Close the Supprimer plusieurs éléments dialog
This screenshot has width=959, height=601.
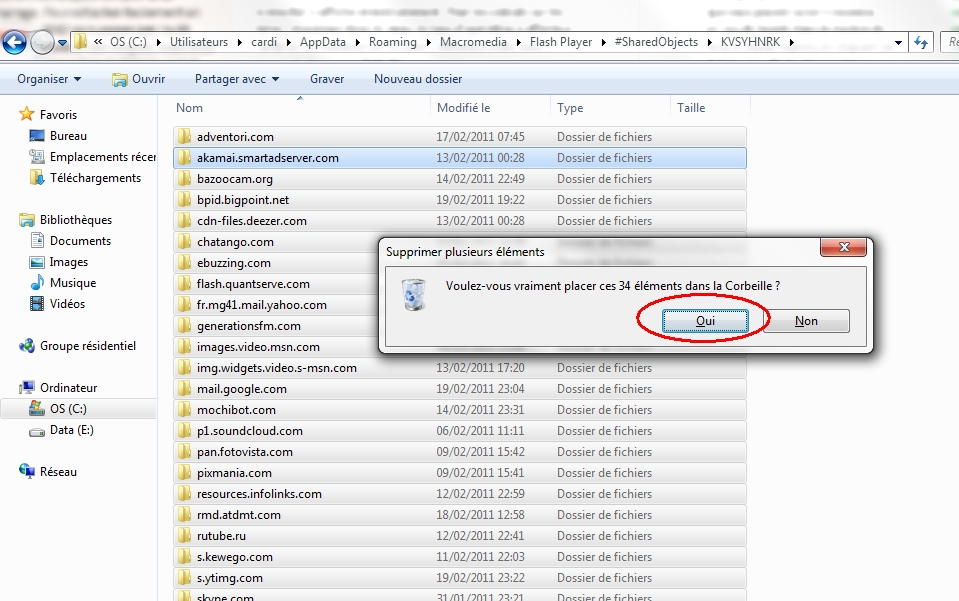[x=844, y=246]
